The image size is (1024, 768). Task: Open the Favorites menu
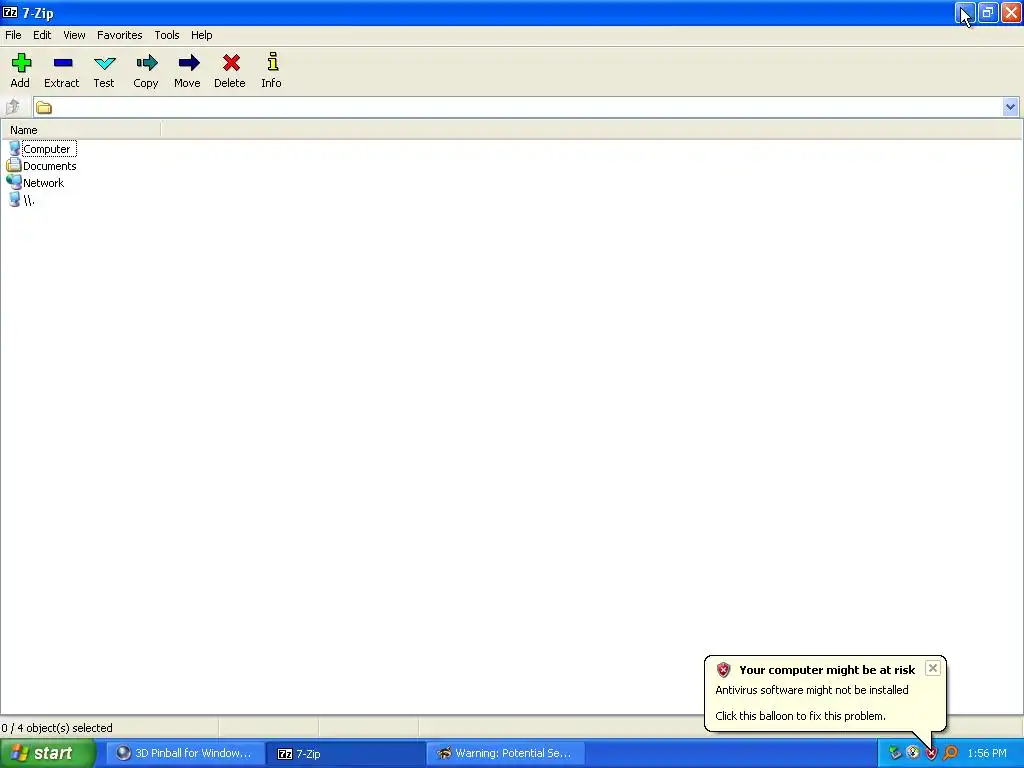click(x=120, y=35)
